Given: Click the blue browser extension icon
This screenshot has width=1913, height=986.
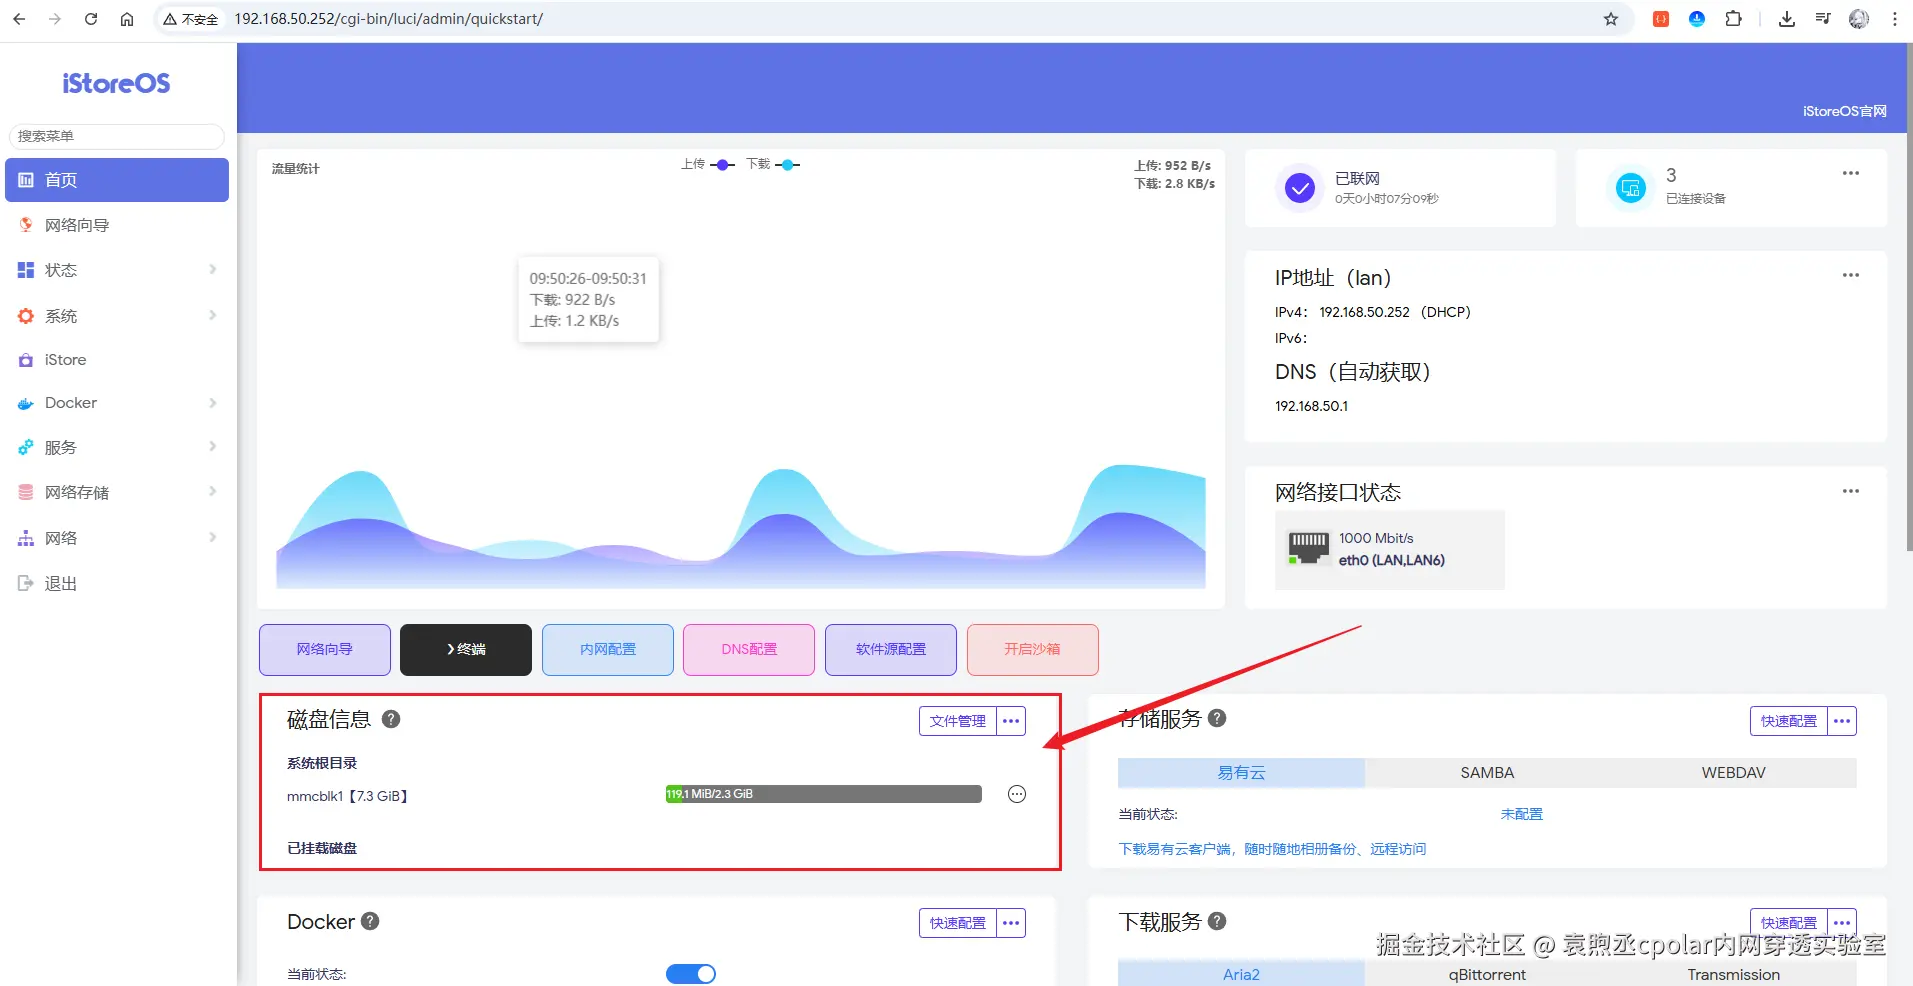Looking at the screenshot, I should click(1697, 19).
